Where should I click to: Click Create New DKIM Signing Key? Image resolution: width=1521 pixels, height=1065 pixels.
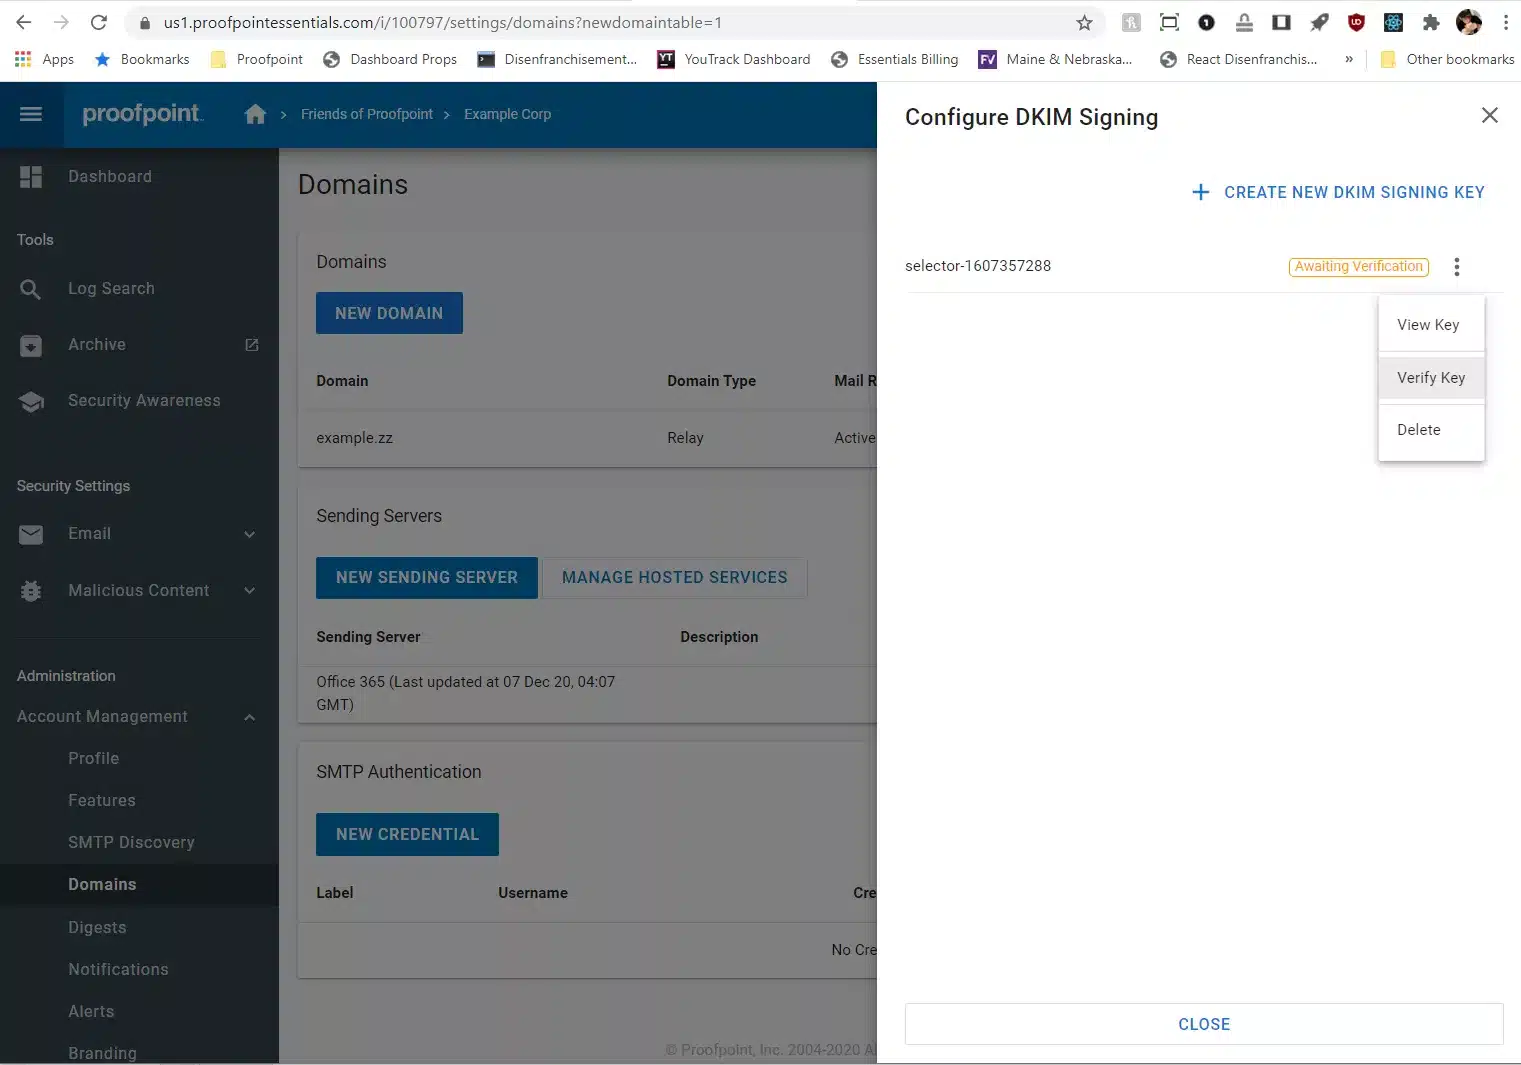[x=1338, y=192]
